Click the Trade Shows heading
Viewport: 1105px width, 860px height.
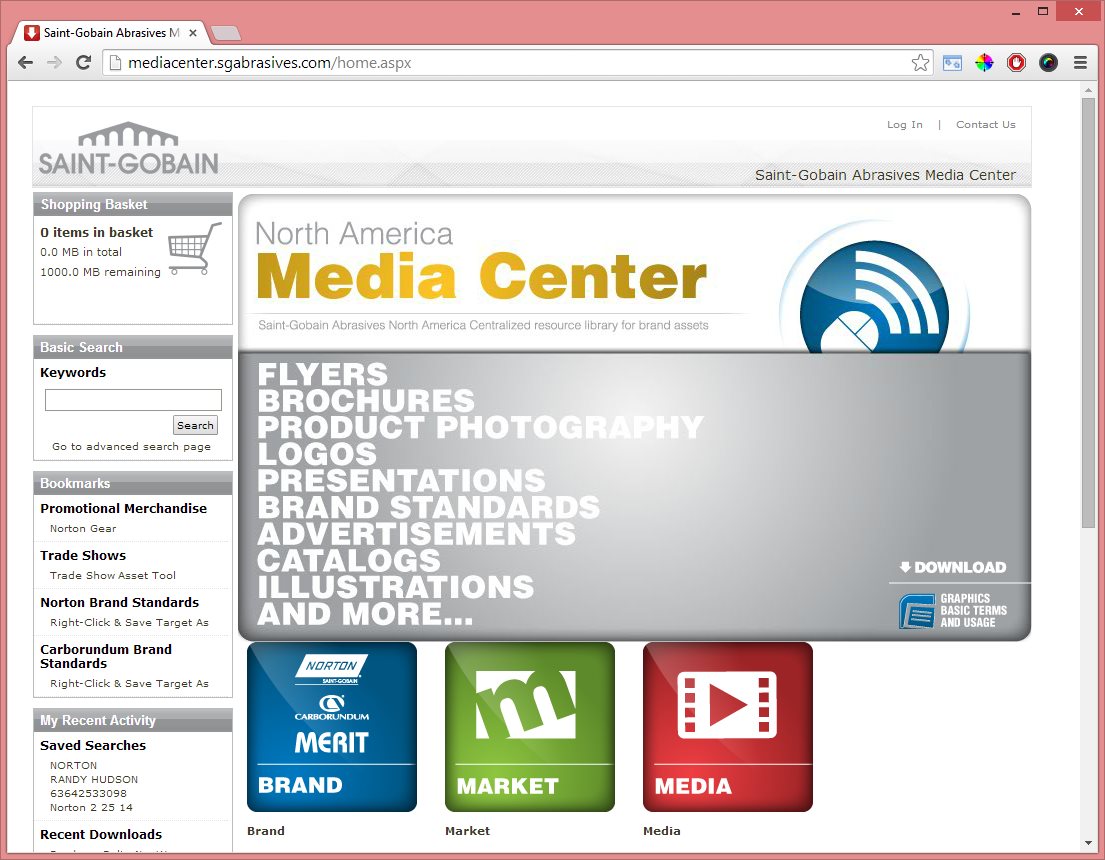pyautogui.click(x=83, y=555)
